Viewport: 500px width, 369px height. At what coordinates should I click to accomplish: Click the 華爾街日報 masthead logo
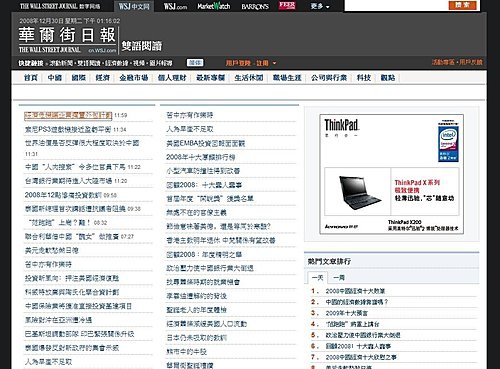[x=67, y=35]
